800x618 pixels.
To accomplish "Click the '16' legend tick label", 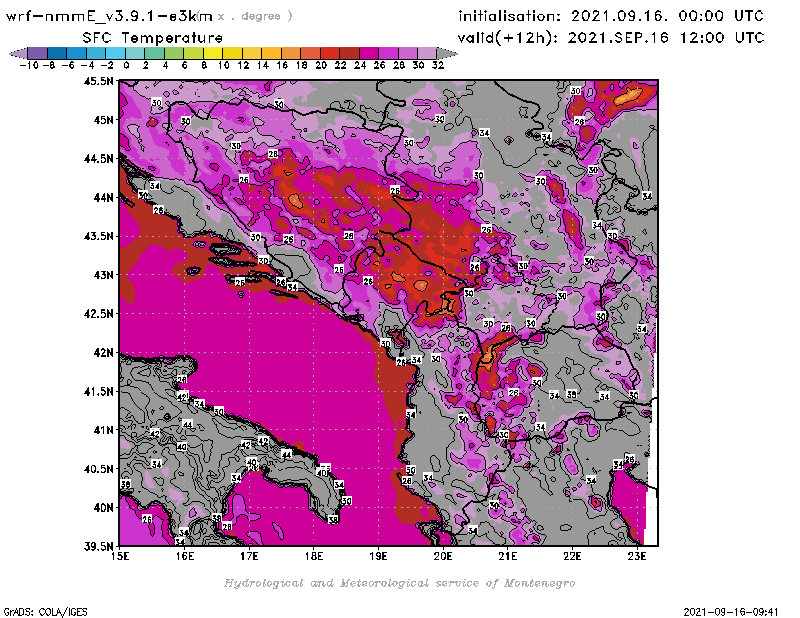I will (282, 65).
